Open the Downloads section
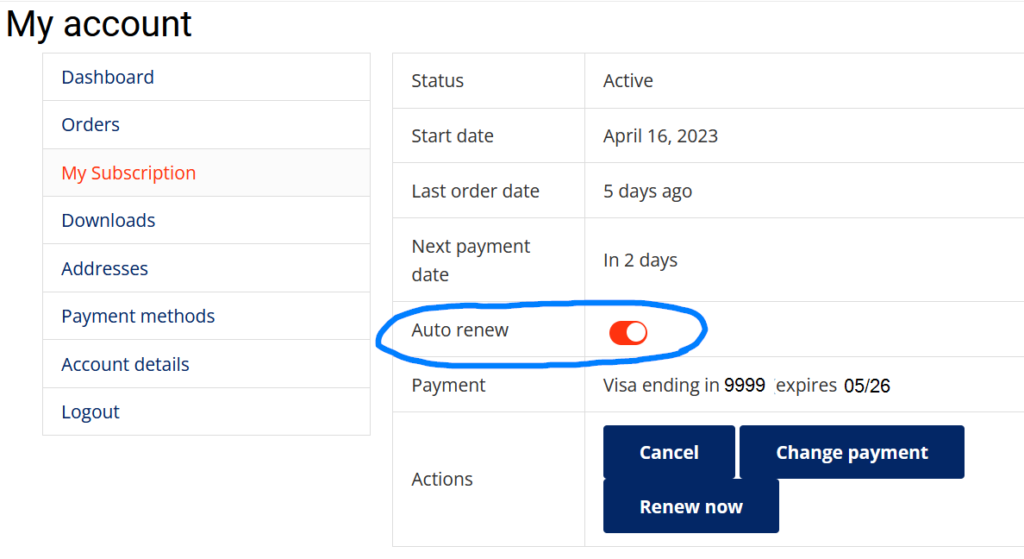Image resolution: width=1024 pixels, height=559 pixels. [x=108, y=221]
